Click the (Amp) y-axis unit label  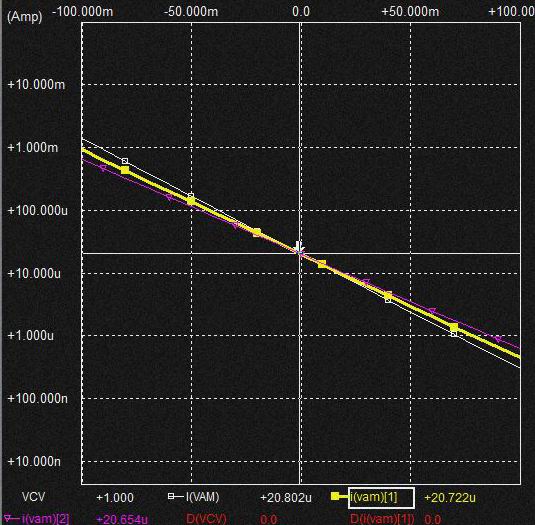(x=25, y=16)
